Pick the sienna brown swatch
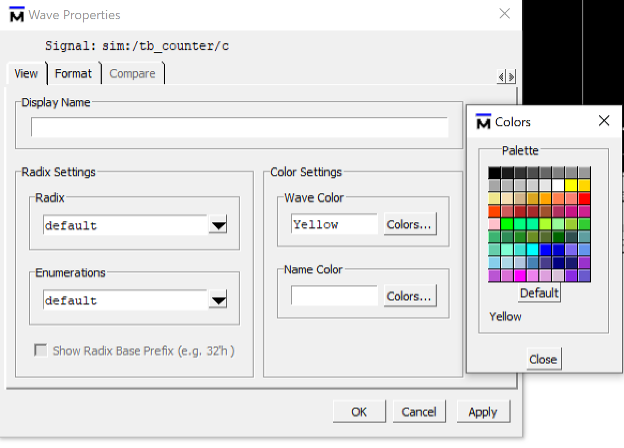Viewport: 624px width, 448px height. pyautogui.click(x=546, y=211)
